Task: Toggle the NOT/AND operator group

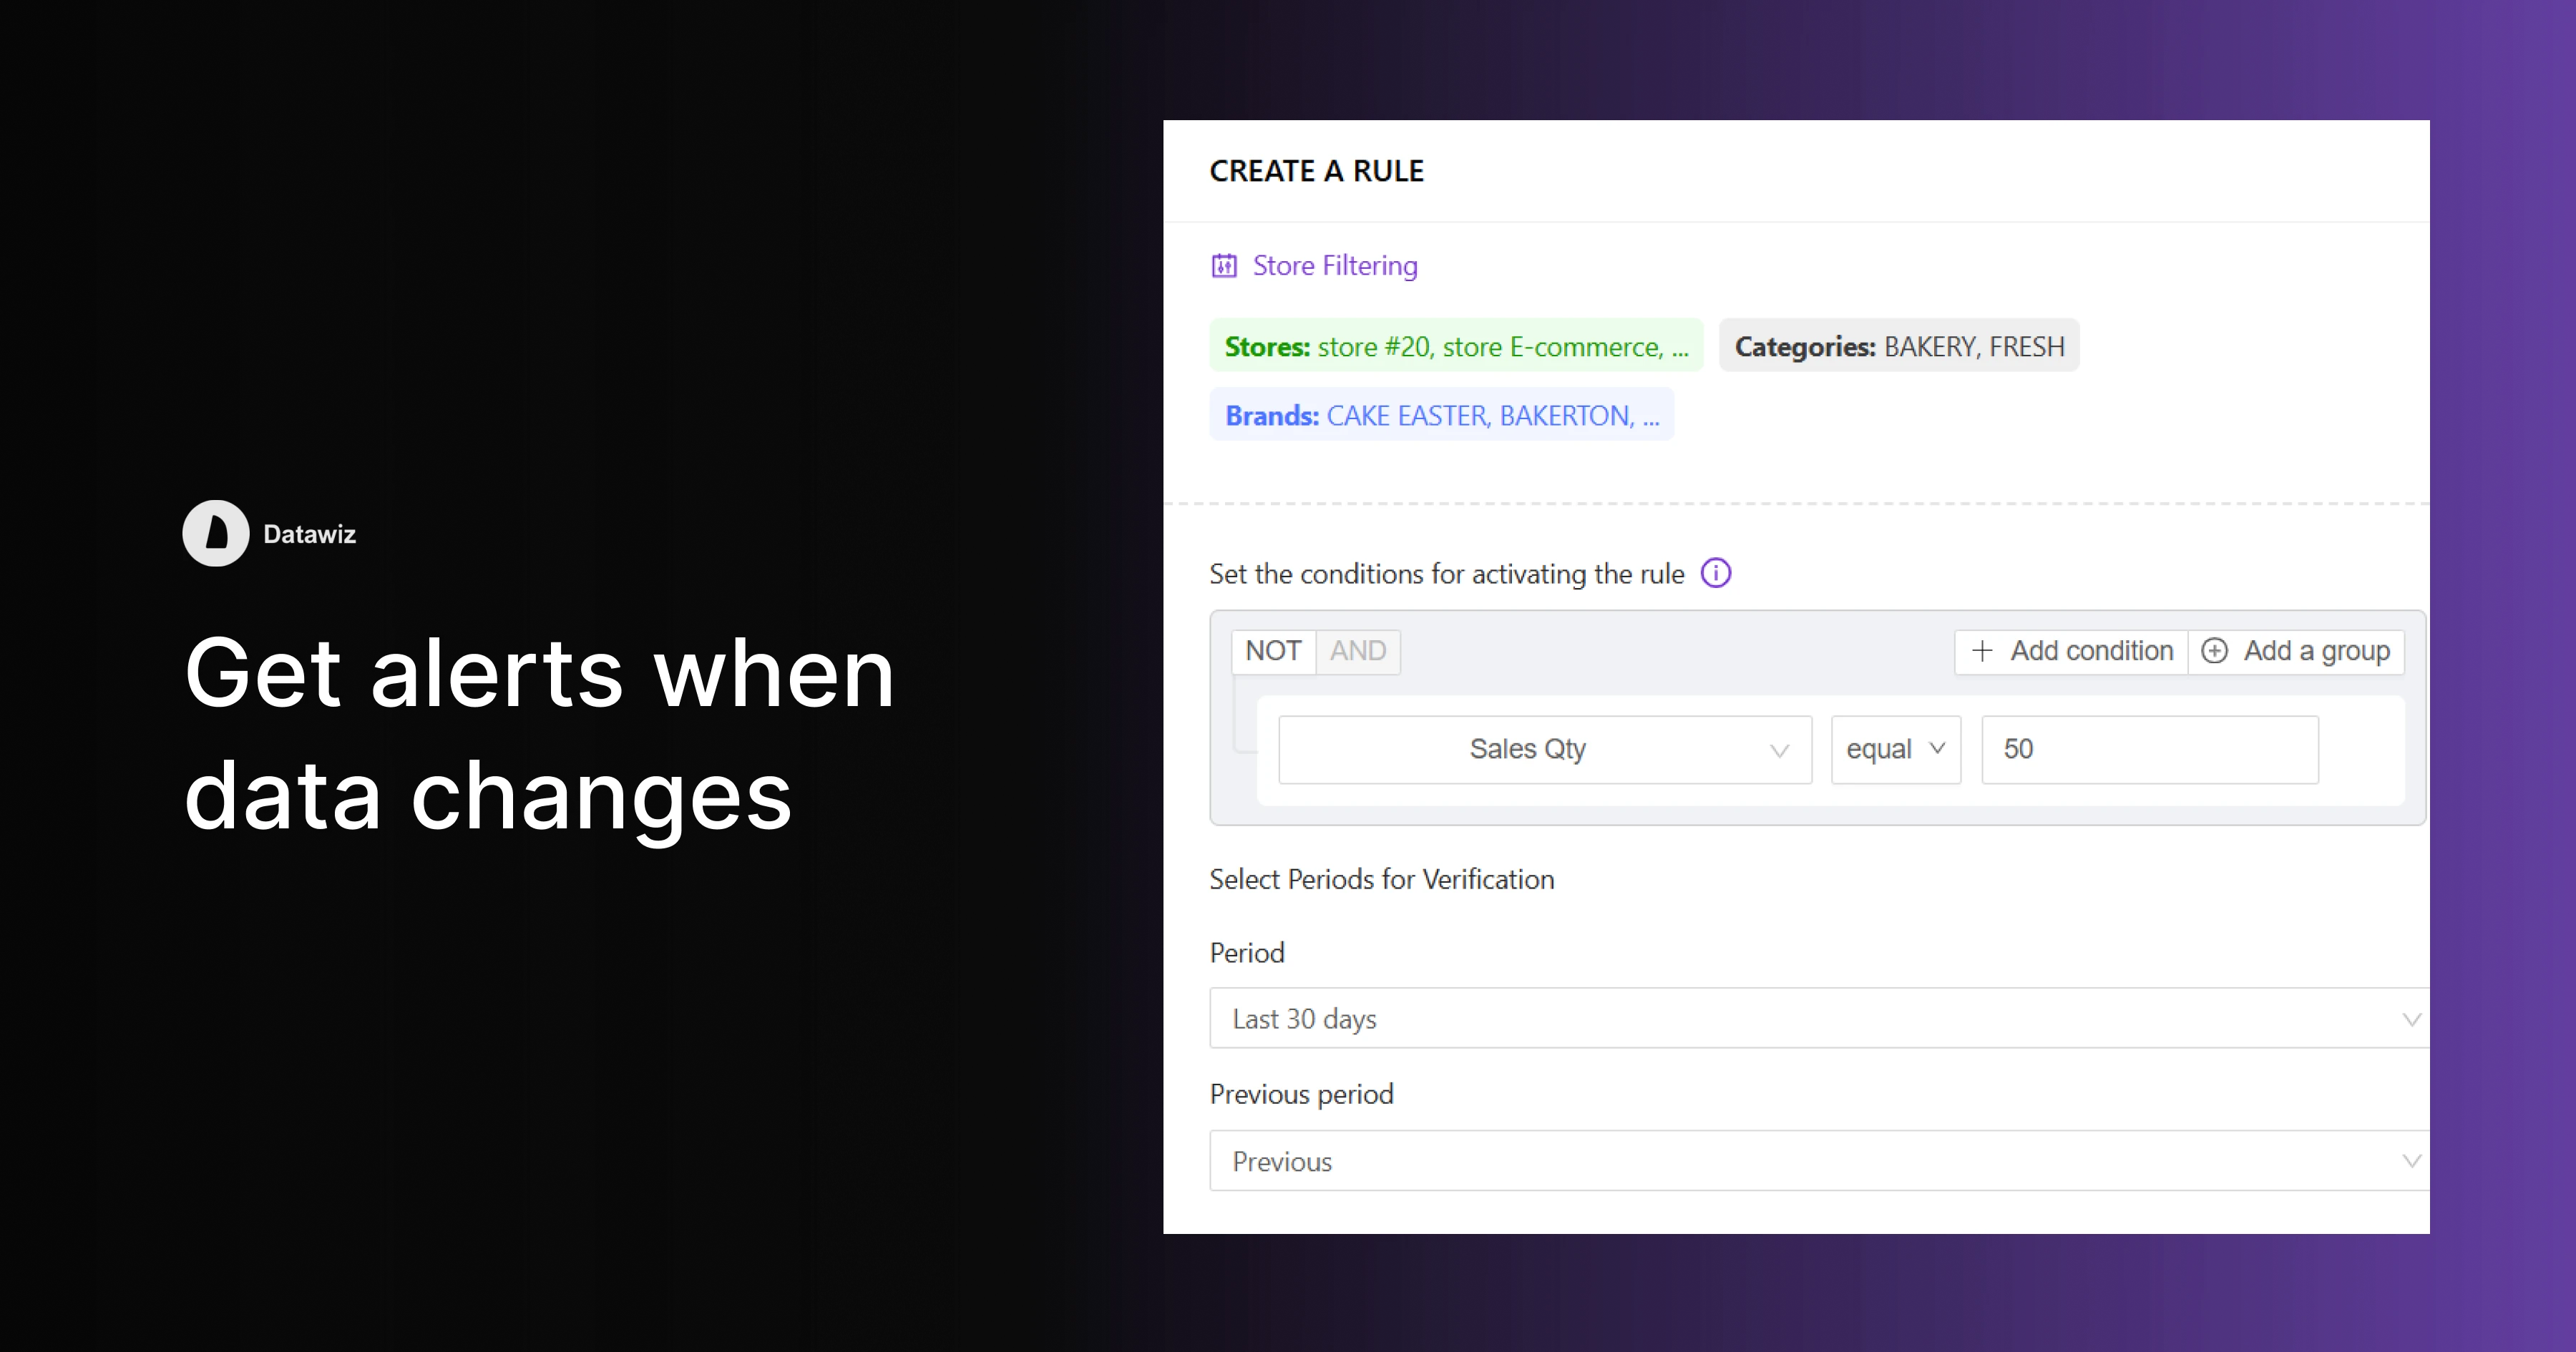Action: click(x=1316, y=650)
